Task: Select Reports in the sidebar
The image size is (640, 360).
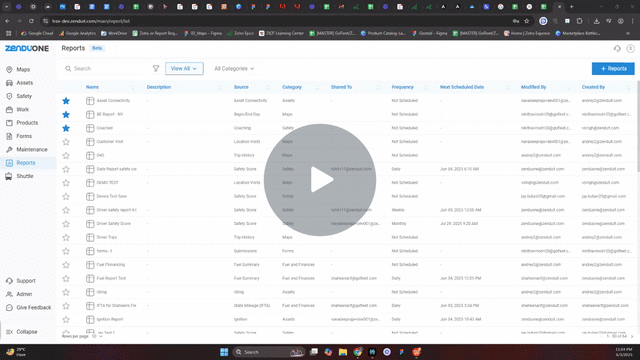Action: 26,163
